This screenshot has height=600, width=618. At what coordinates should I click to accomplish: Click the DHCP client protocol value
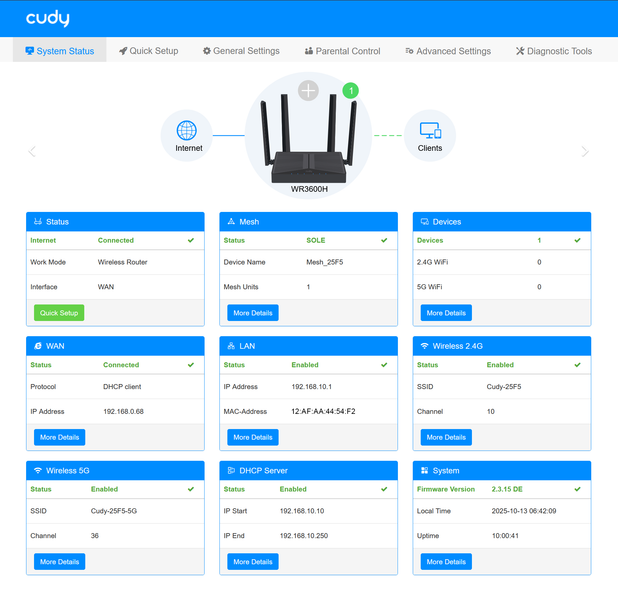point(122,386)
